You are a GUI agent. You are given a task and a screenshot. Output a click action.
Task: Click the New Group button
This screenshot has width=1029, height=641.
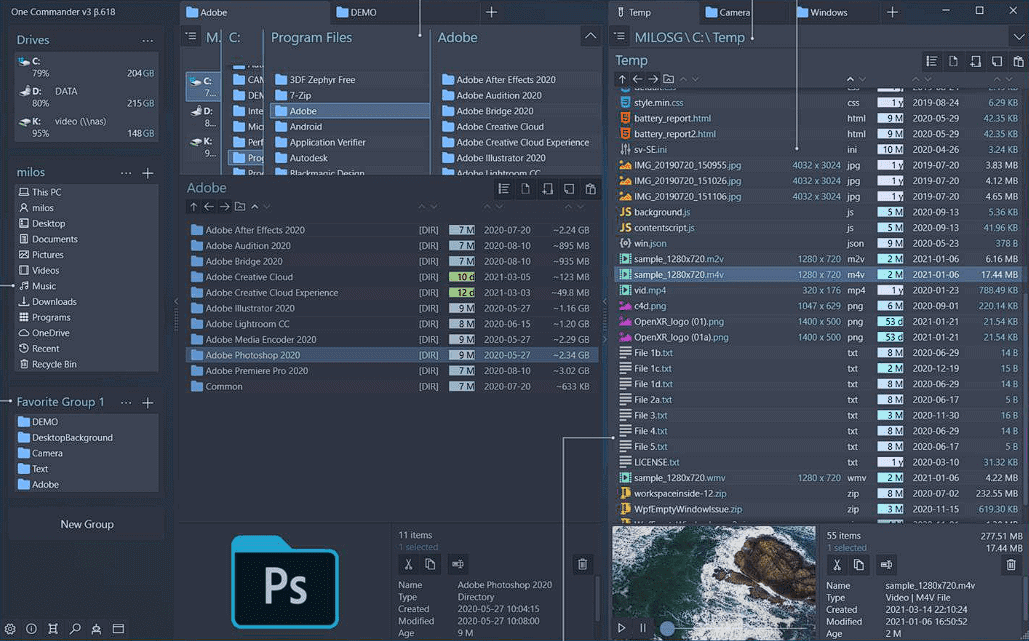click(x=87, y=524)
